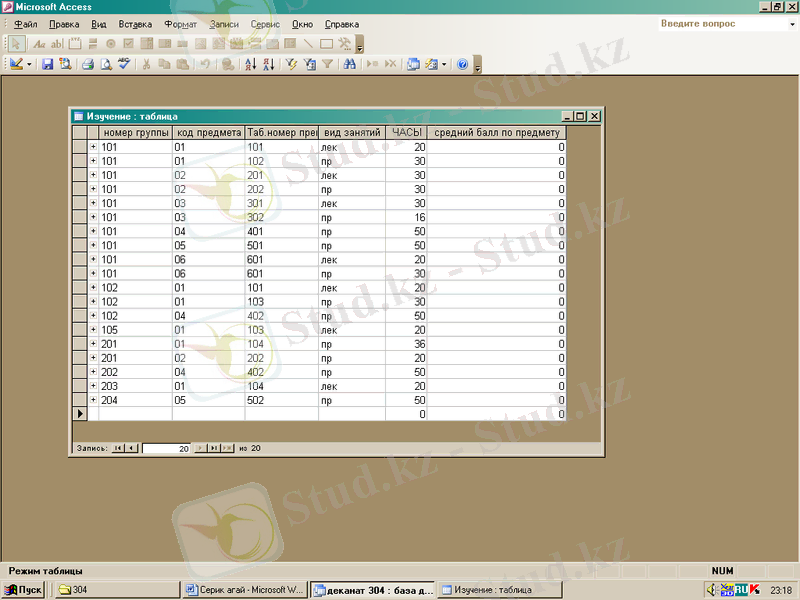Click the Print icon
Image resolution: width=800 pixels, height=600 pixels.
pos(88,64)
